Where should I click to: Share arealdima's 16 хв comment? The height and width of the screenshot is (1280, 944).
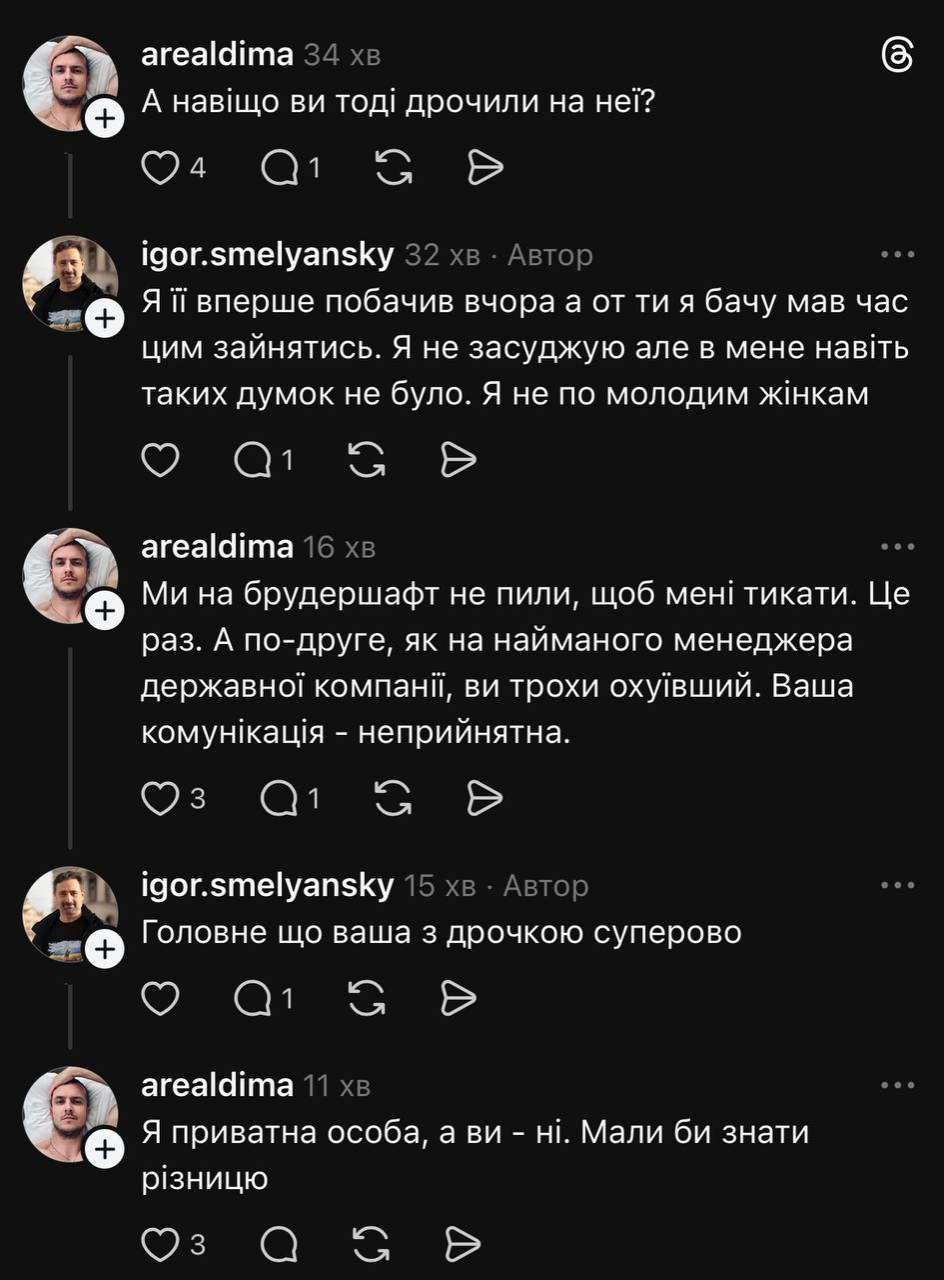[485, 797]
